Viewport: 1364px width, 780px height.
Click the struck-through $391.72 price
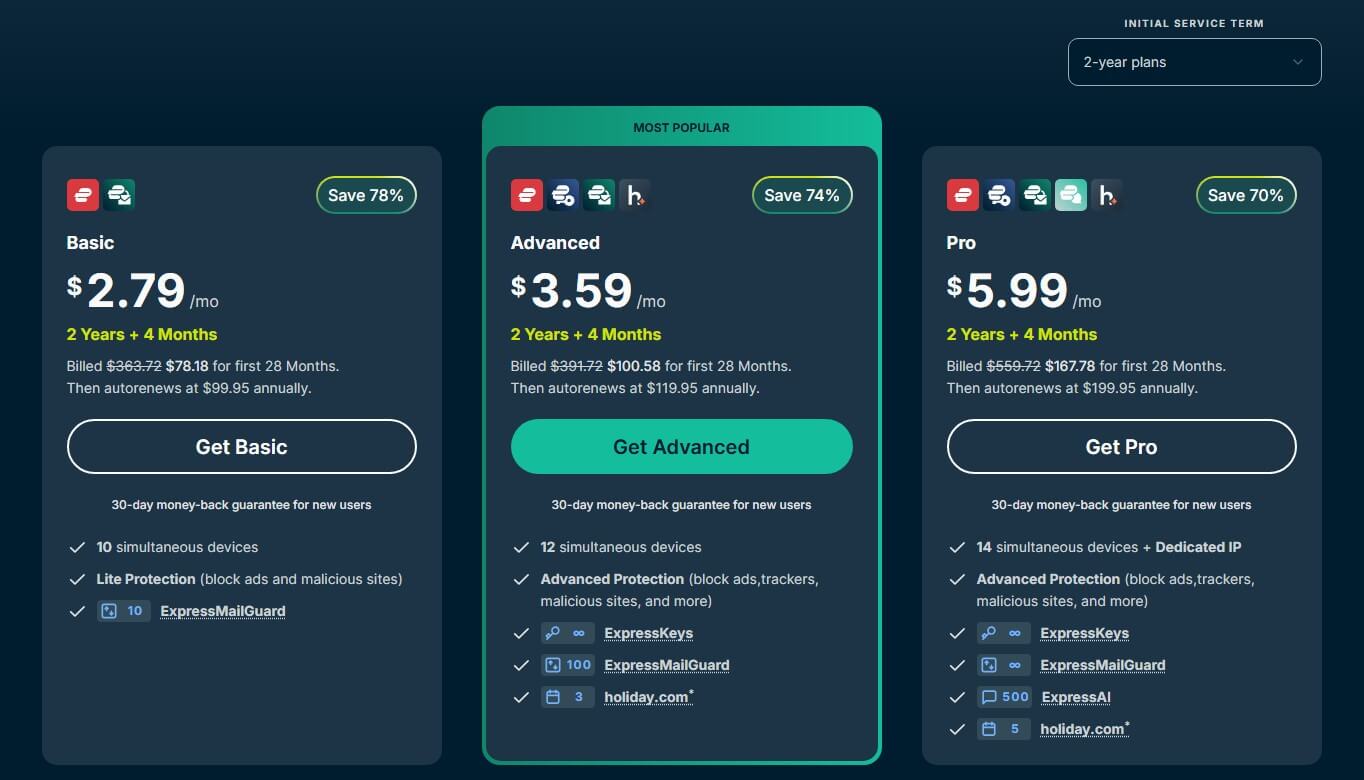(578, 366)
